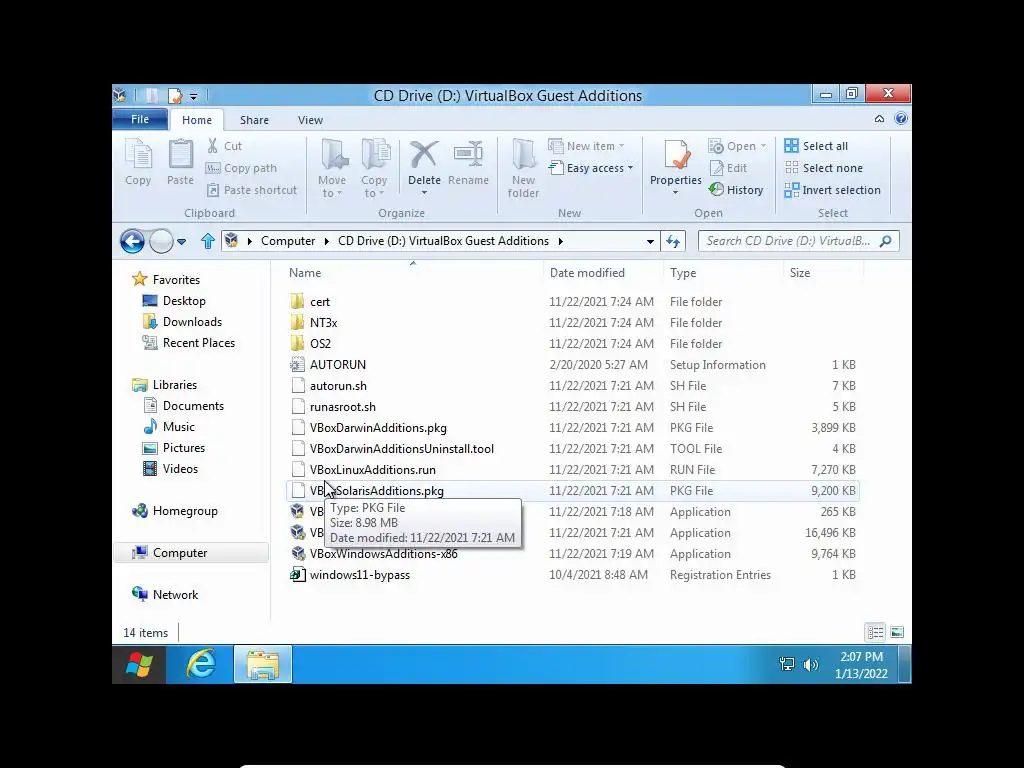Go up one level with Up arrow
1024x768 pixels.
point(208,241)
